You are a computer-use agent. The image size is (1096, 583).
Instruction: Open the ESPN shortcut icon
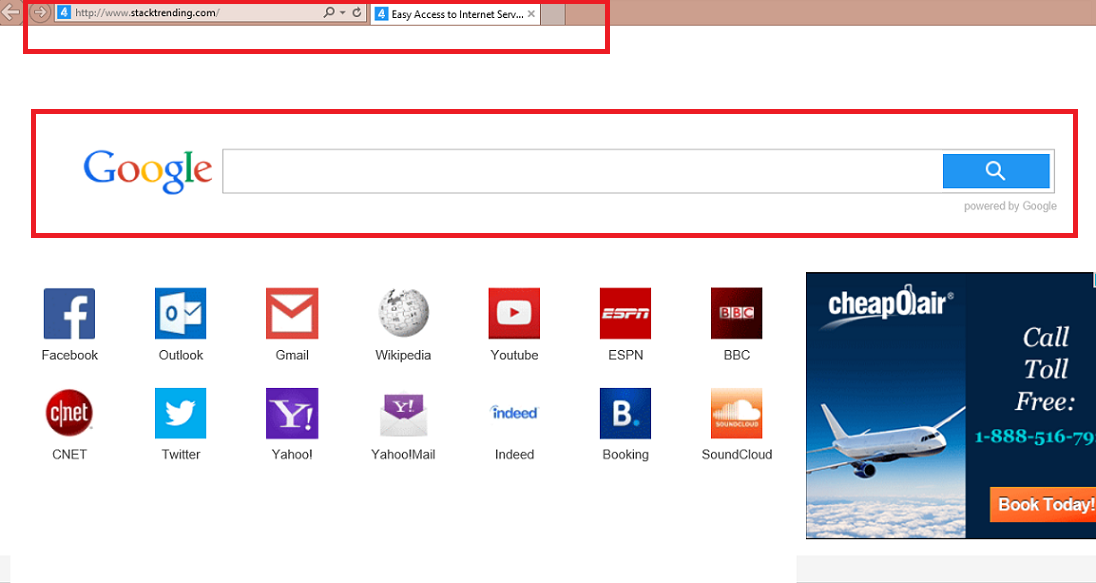click(625, 314)
